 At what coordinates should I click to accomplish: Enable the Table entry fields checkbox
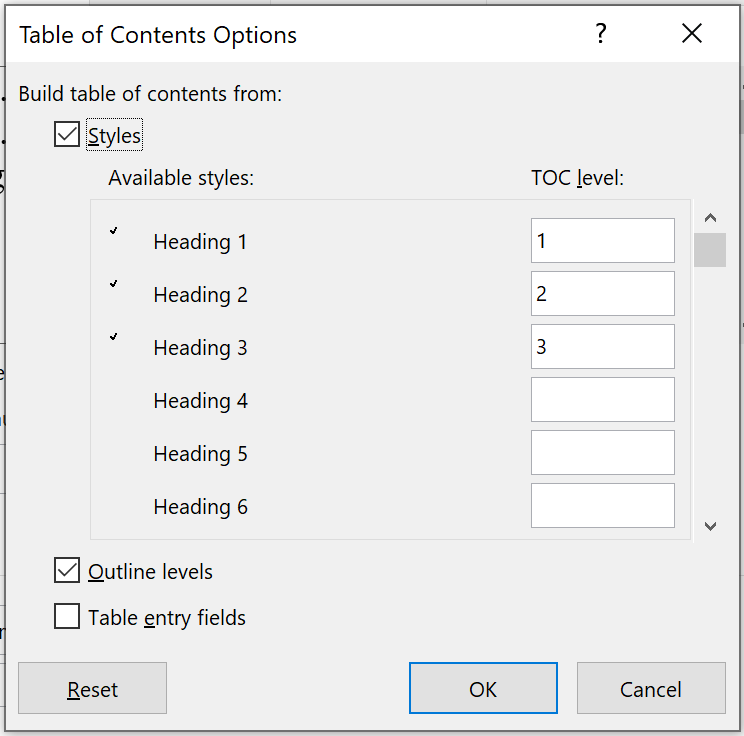pyautogui.click(x=66, y=616)
